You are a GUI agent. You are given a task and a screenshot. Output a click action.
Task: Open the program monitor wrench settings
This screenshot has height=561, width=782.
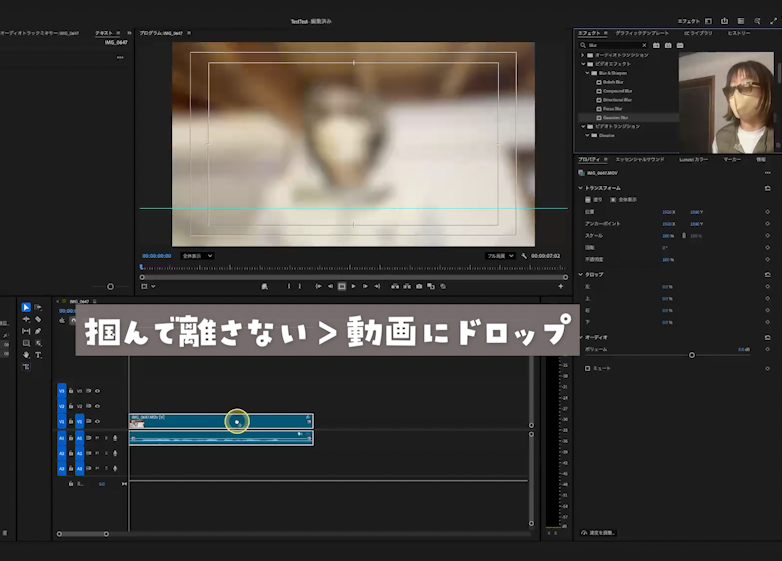(x=526, y=256)
